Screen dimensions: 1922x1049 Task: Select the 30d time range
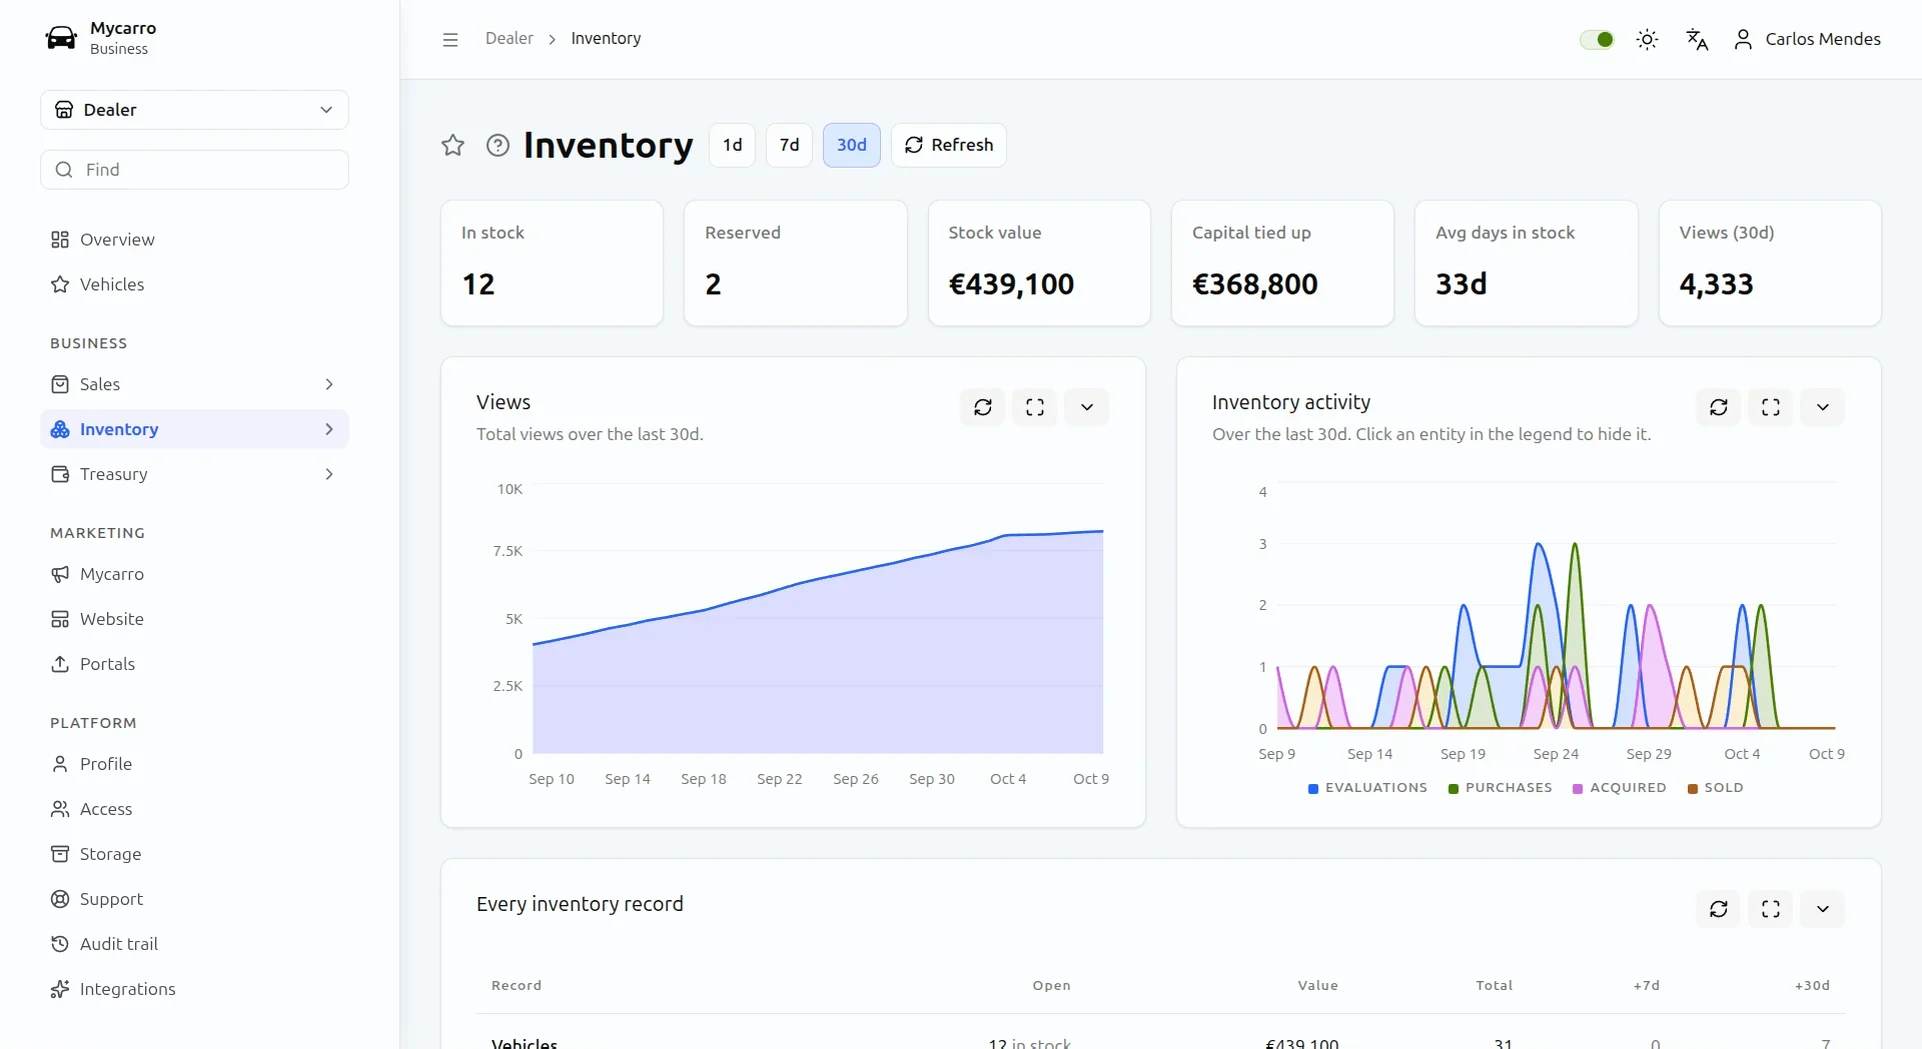(851, 145)
